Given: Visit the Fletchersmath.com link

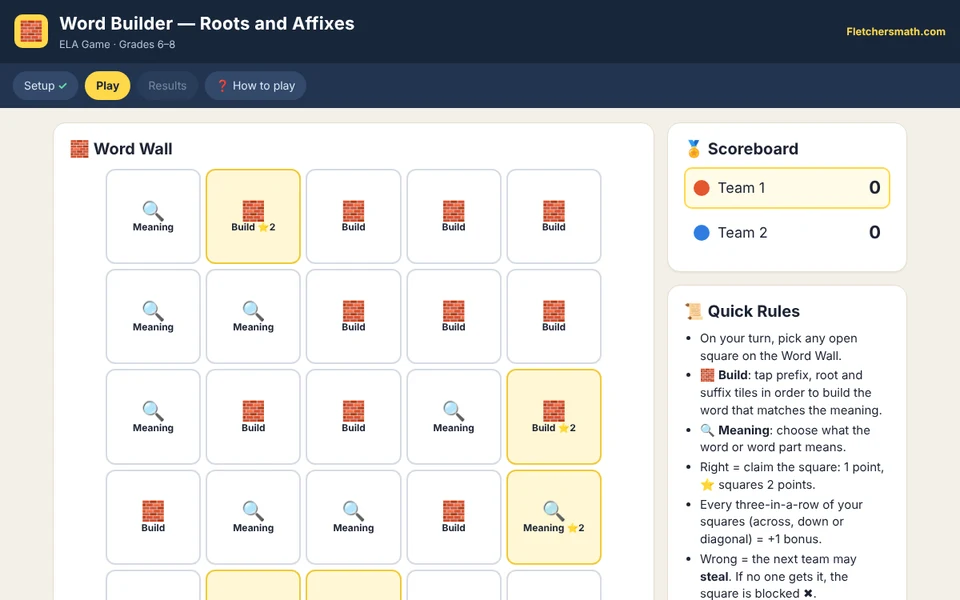Looking at the screenshot, I should [x=895, y=32].
